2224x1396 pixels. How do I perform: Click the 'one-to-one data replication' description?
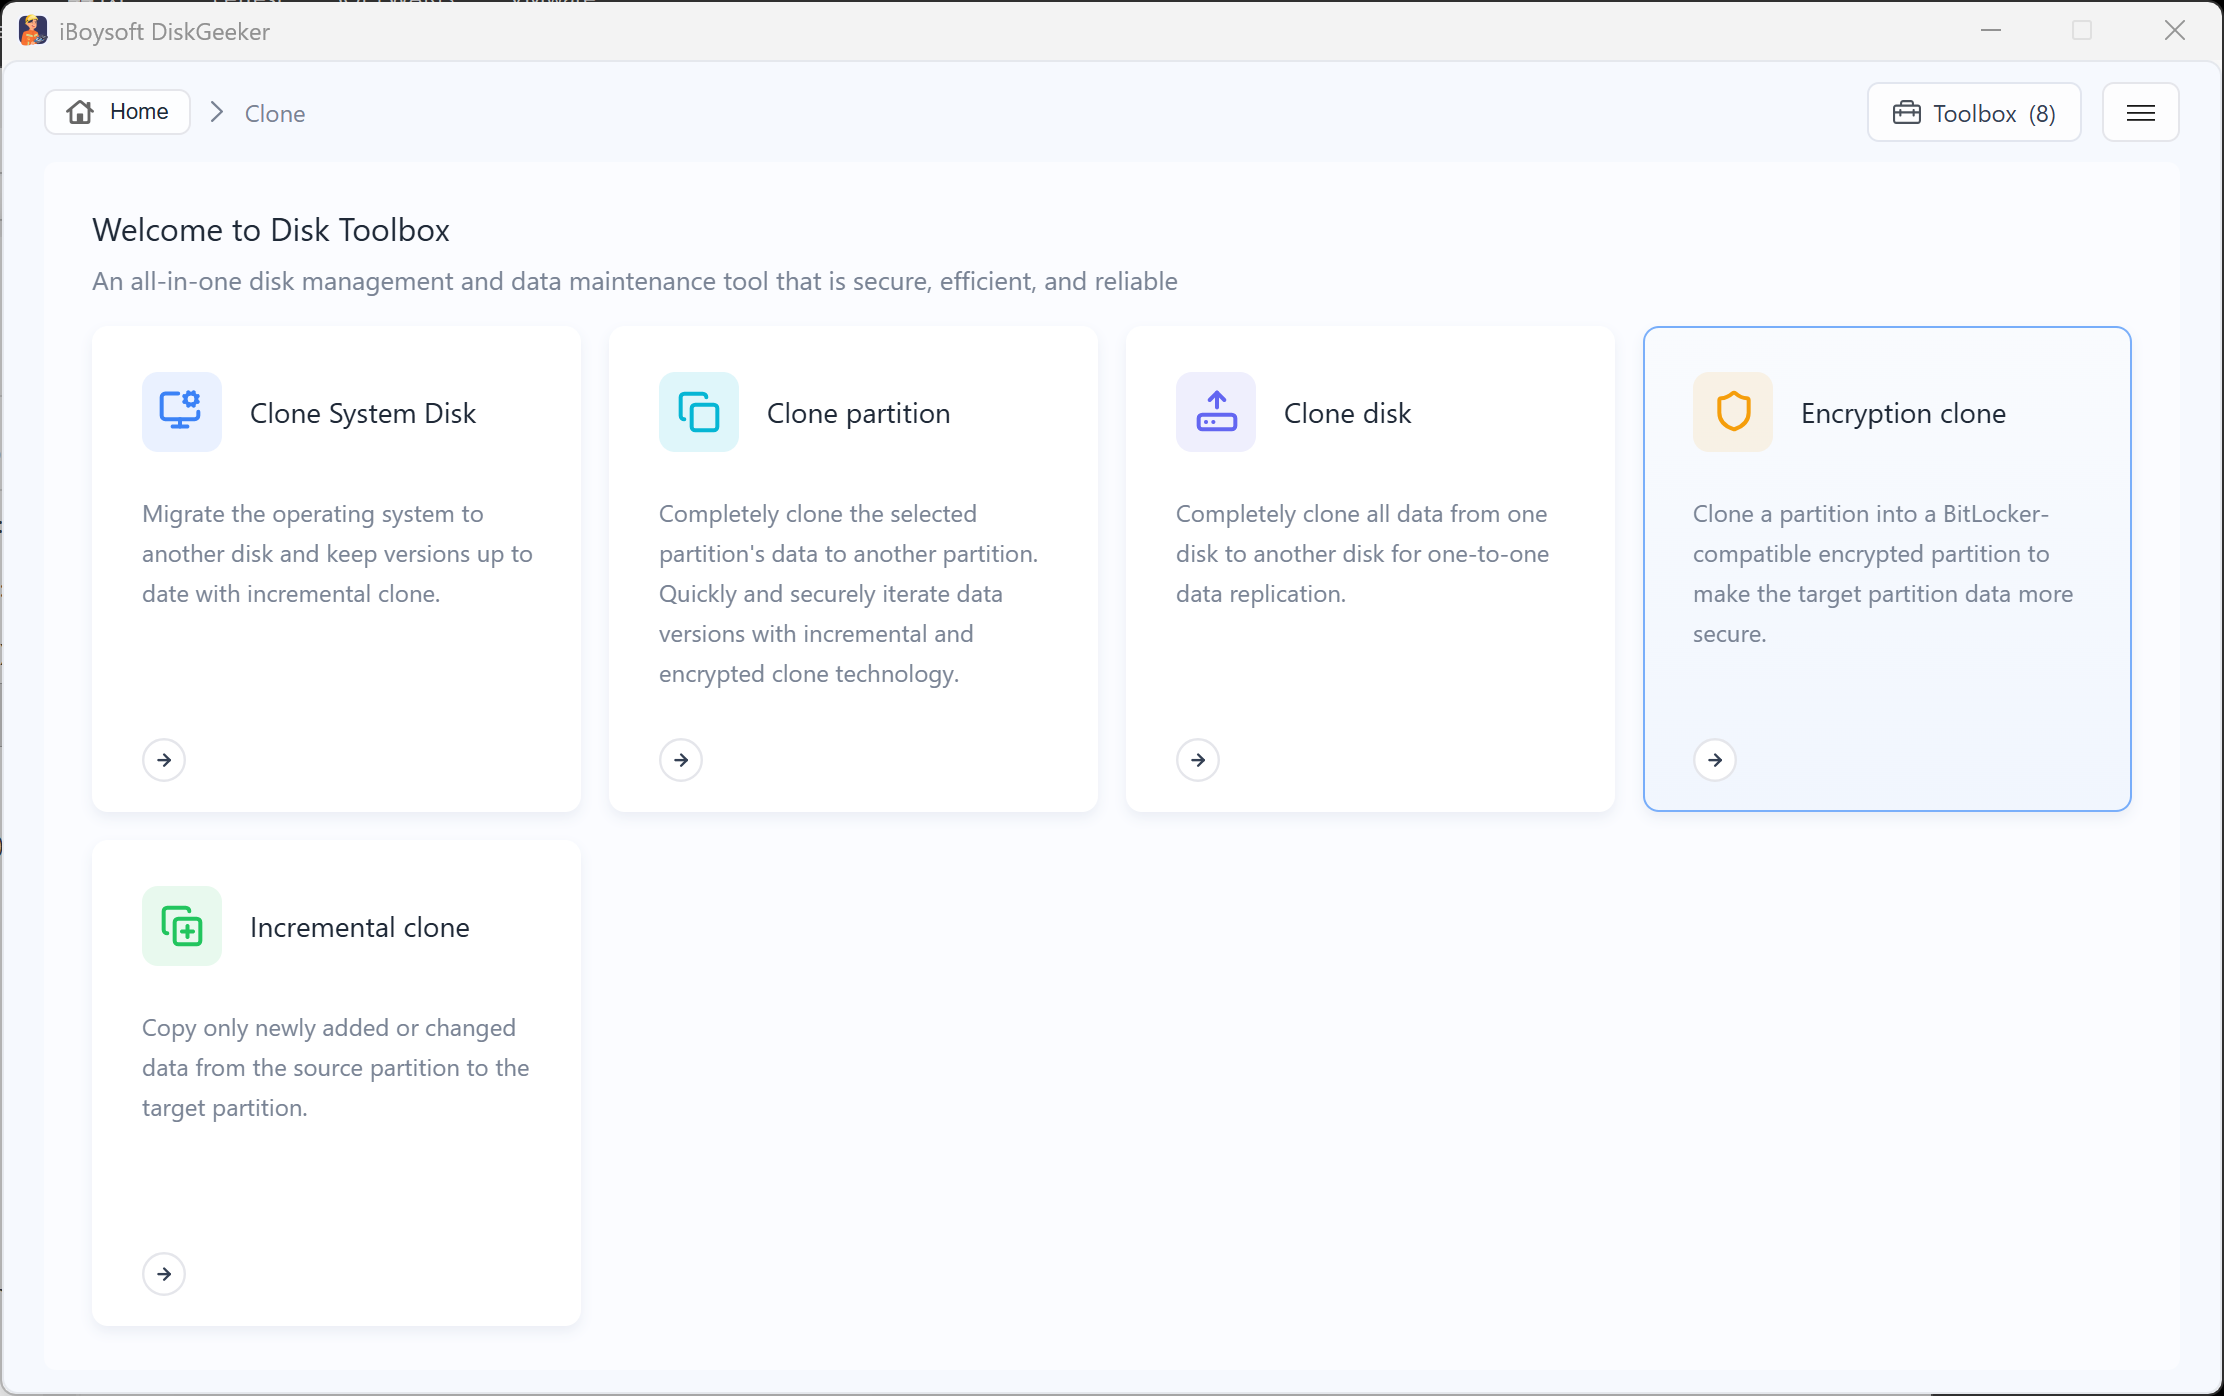pyautogui.click(x=1362, y=554)
